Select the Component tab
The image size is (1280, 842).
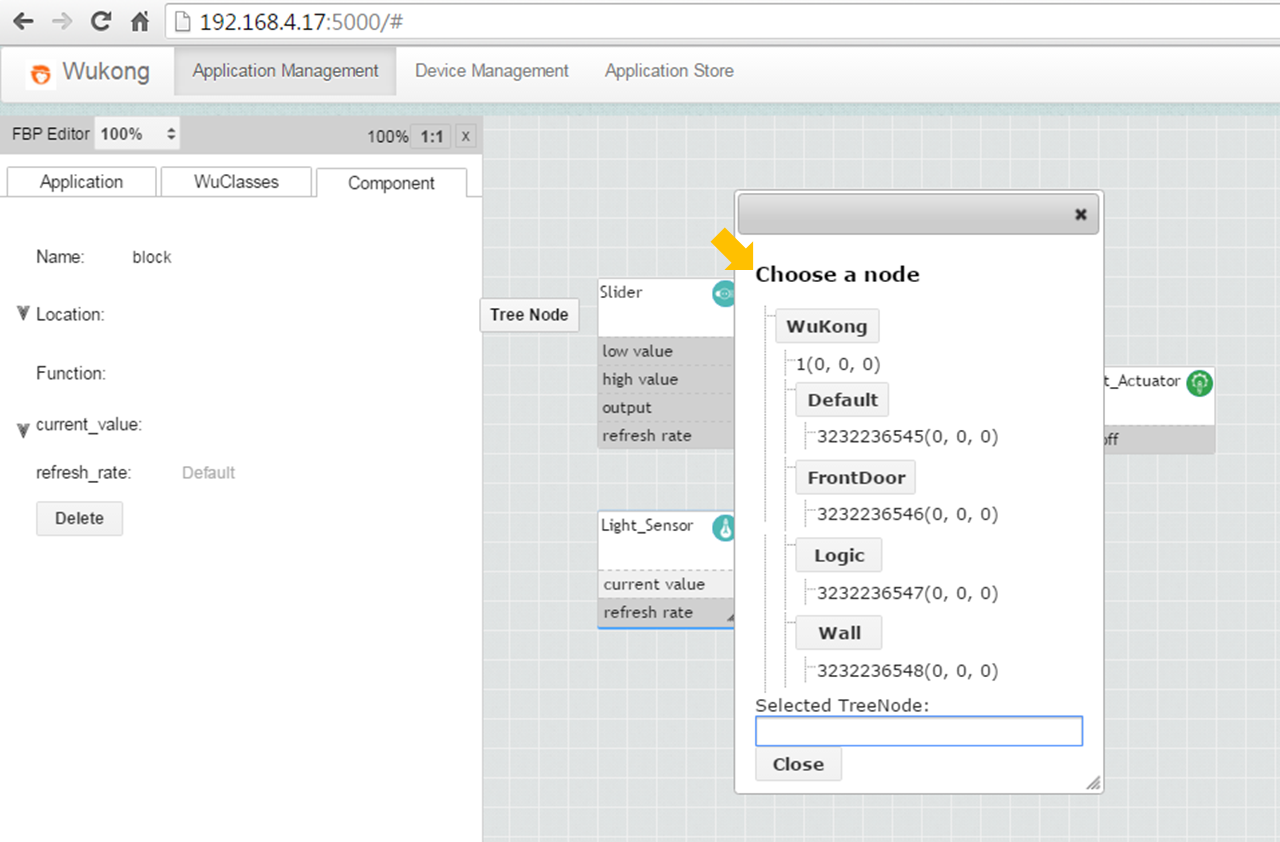[x=391, y=183]
